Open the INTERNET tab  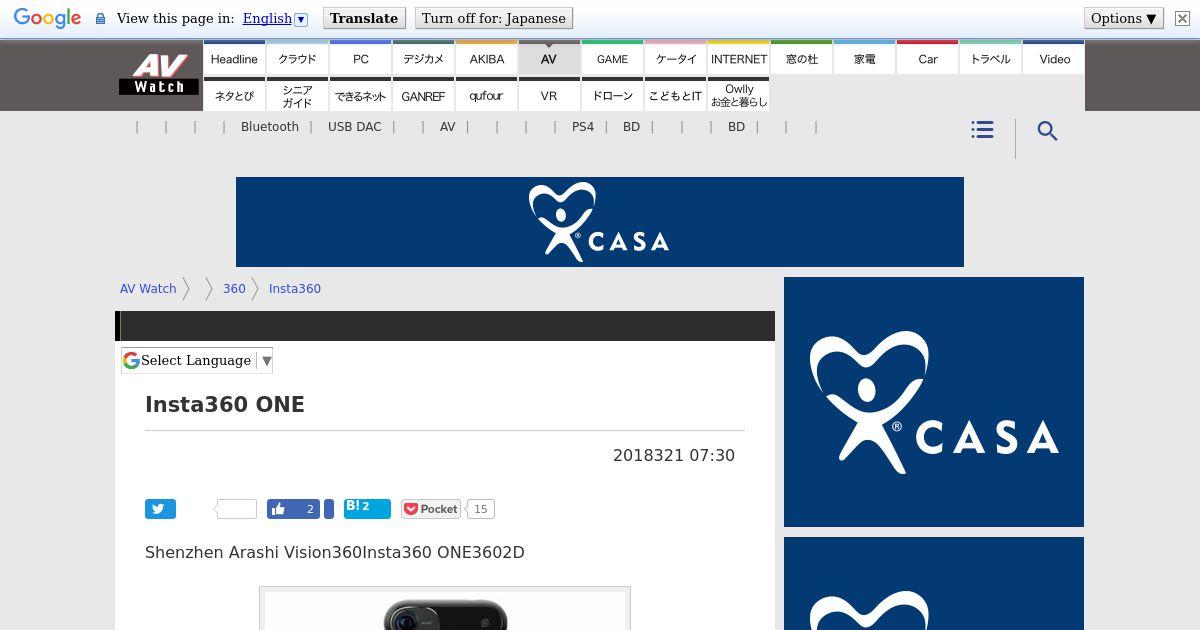tap(738, 59)
